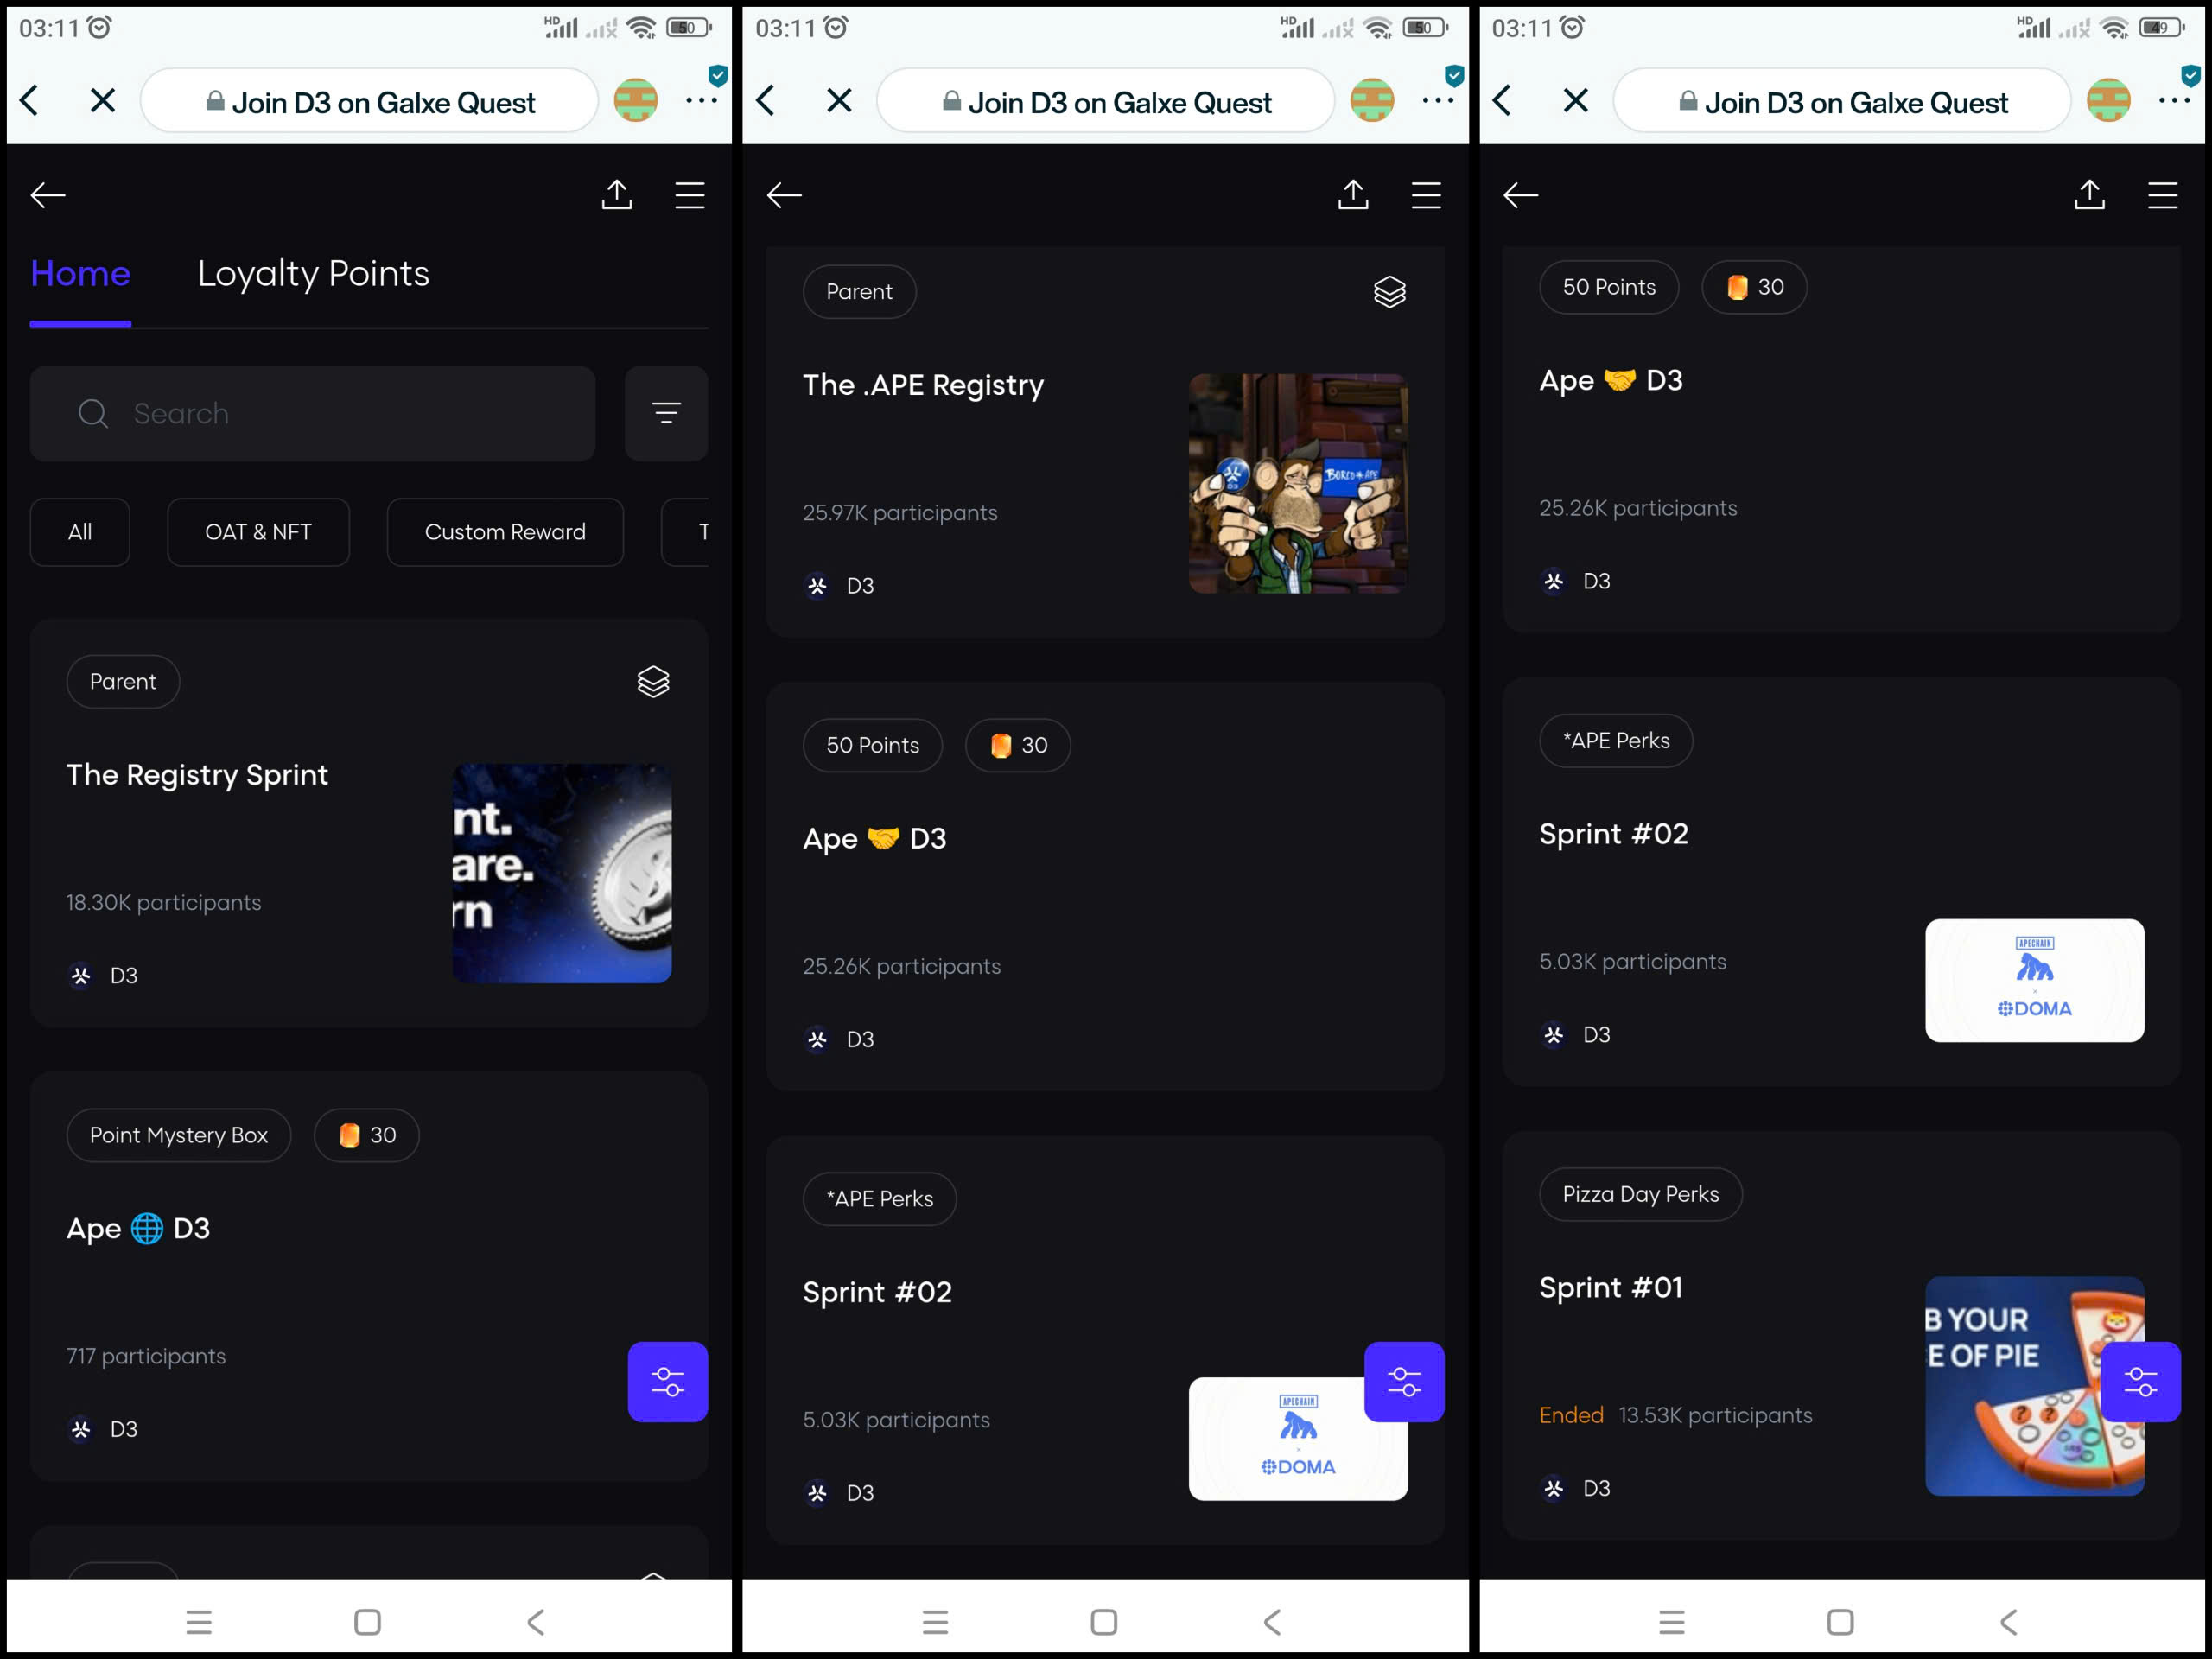The height and width of the screenshot is (1659, 2212).
Task: Open three-dots browser menu in first screen
Action: tap(701, 101)
